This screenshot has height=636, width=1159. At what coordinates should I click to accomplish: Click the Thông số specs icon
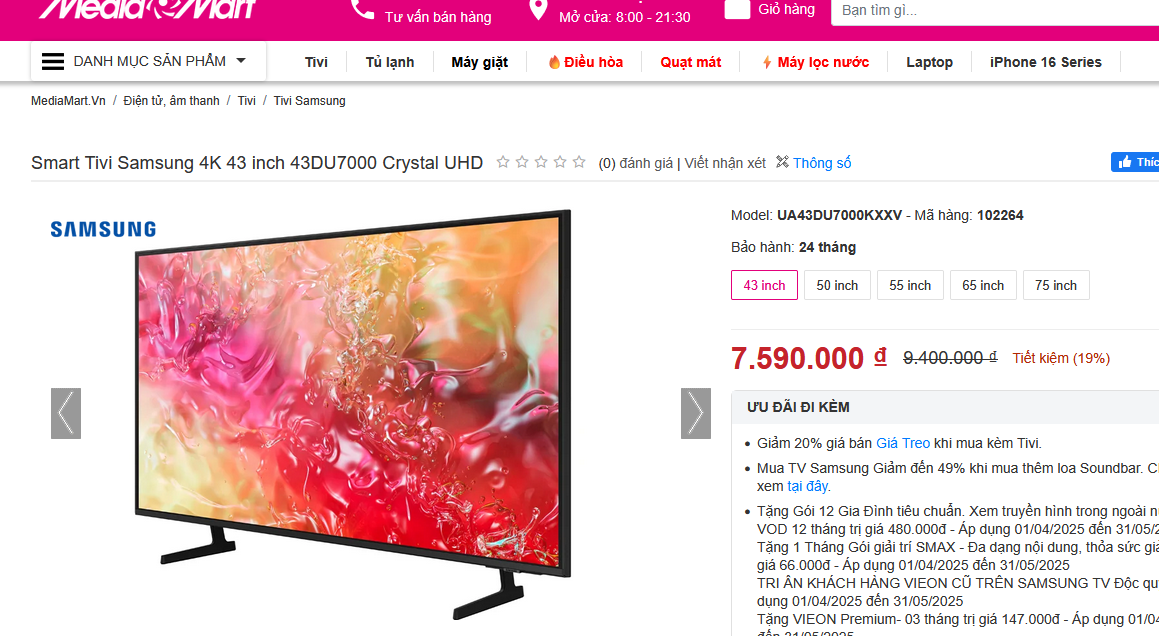(x=782, y=162)
